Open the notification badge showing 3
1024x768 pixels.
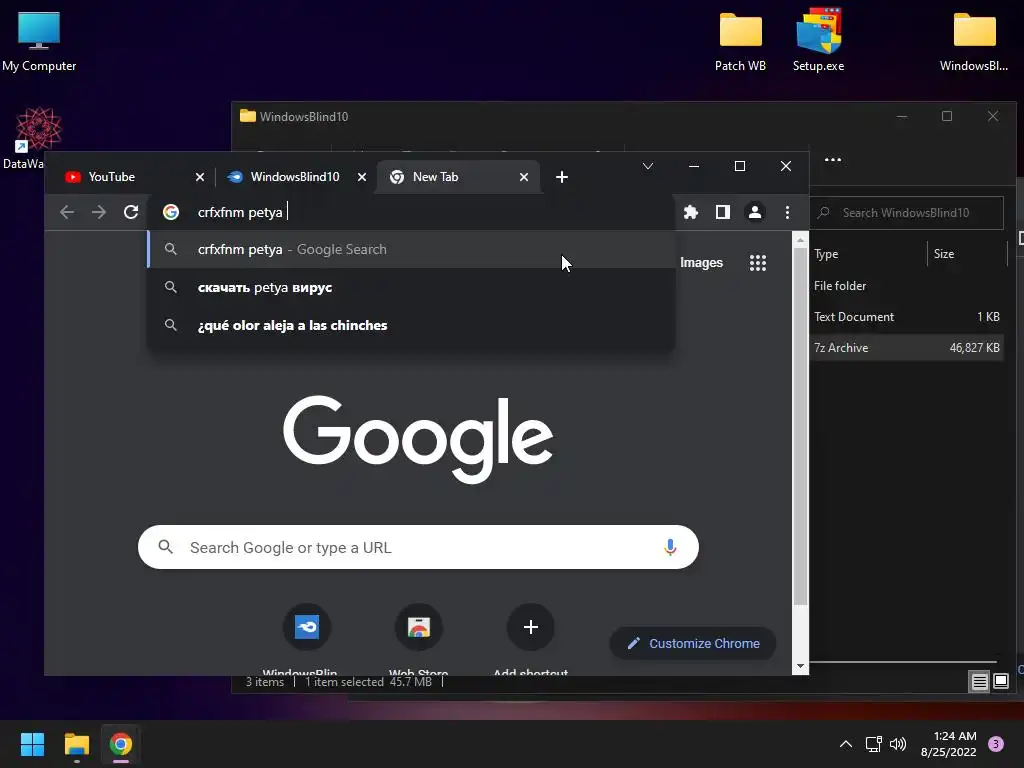click(996, 744)
